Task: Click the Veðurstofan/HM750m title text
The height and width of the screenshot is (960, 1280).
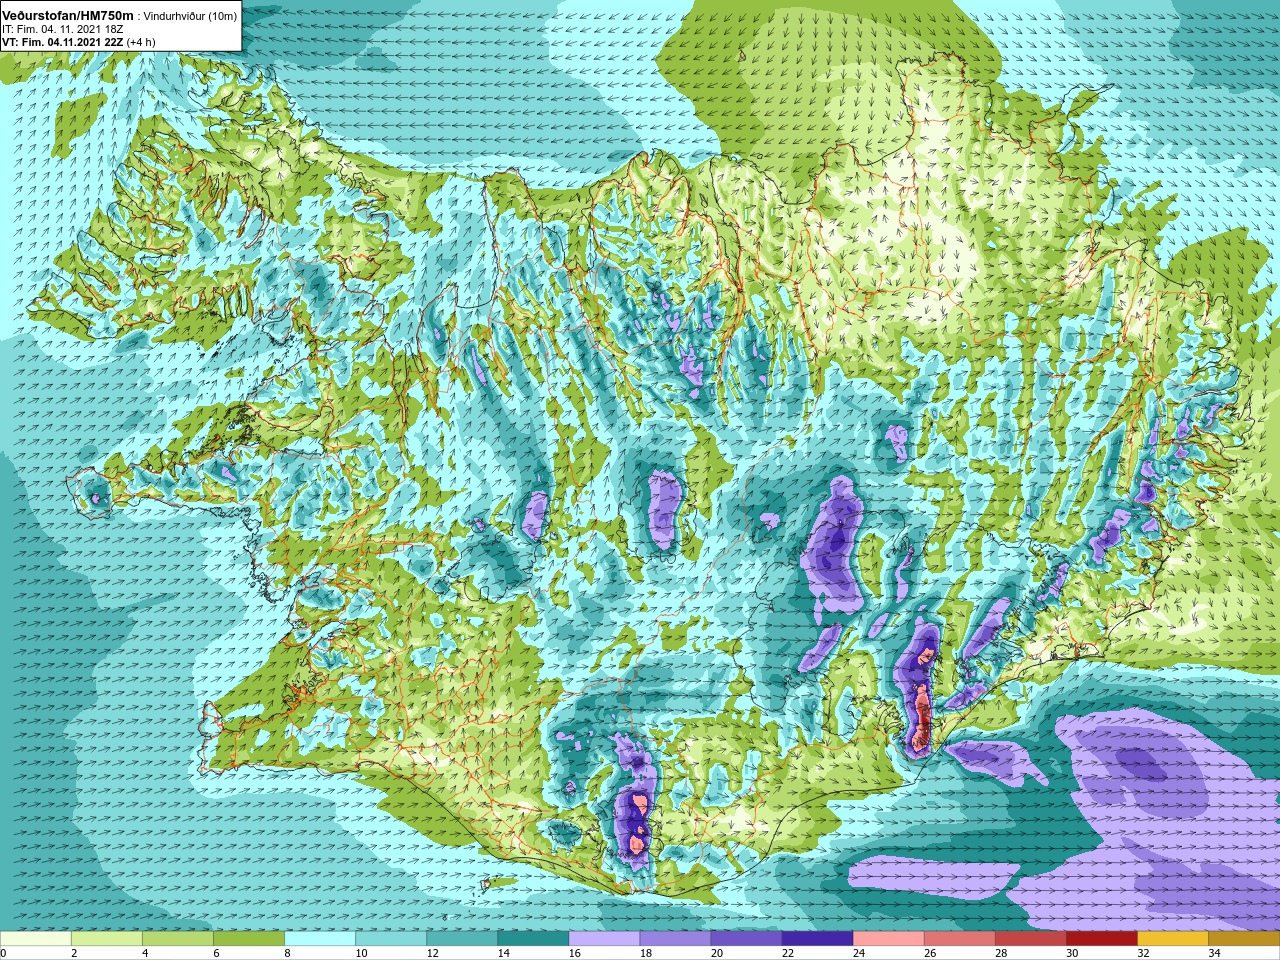Action: tap(68, 16)
